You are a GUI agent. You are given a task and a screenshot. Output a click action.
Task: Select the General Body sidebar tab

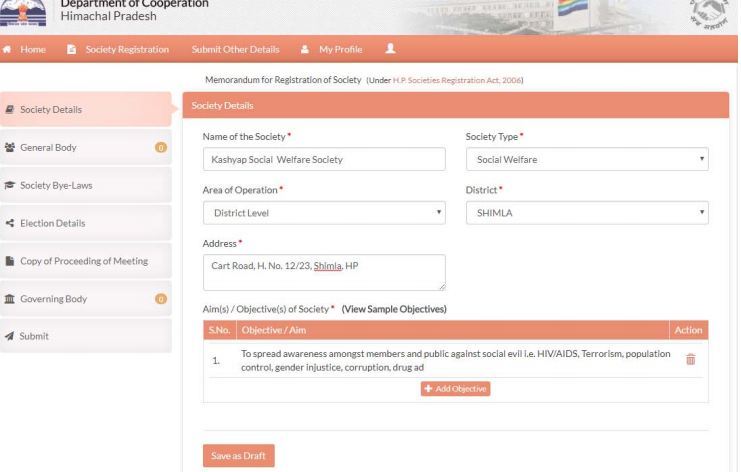(x=86, y=147)
